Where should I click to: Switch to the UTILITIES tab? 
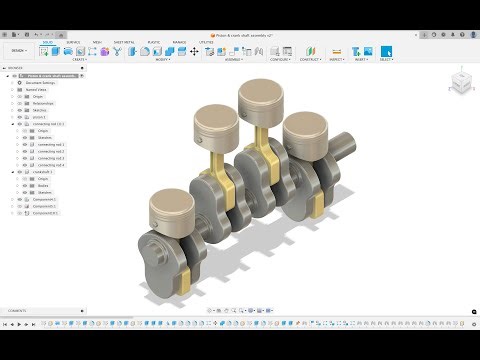(206, 42)
